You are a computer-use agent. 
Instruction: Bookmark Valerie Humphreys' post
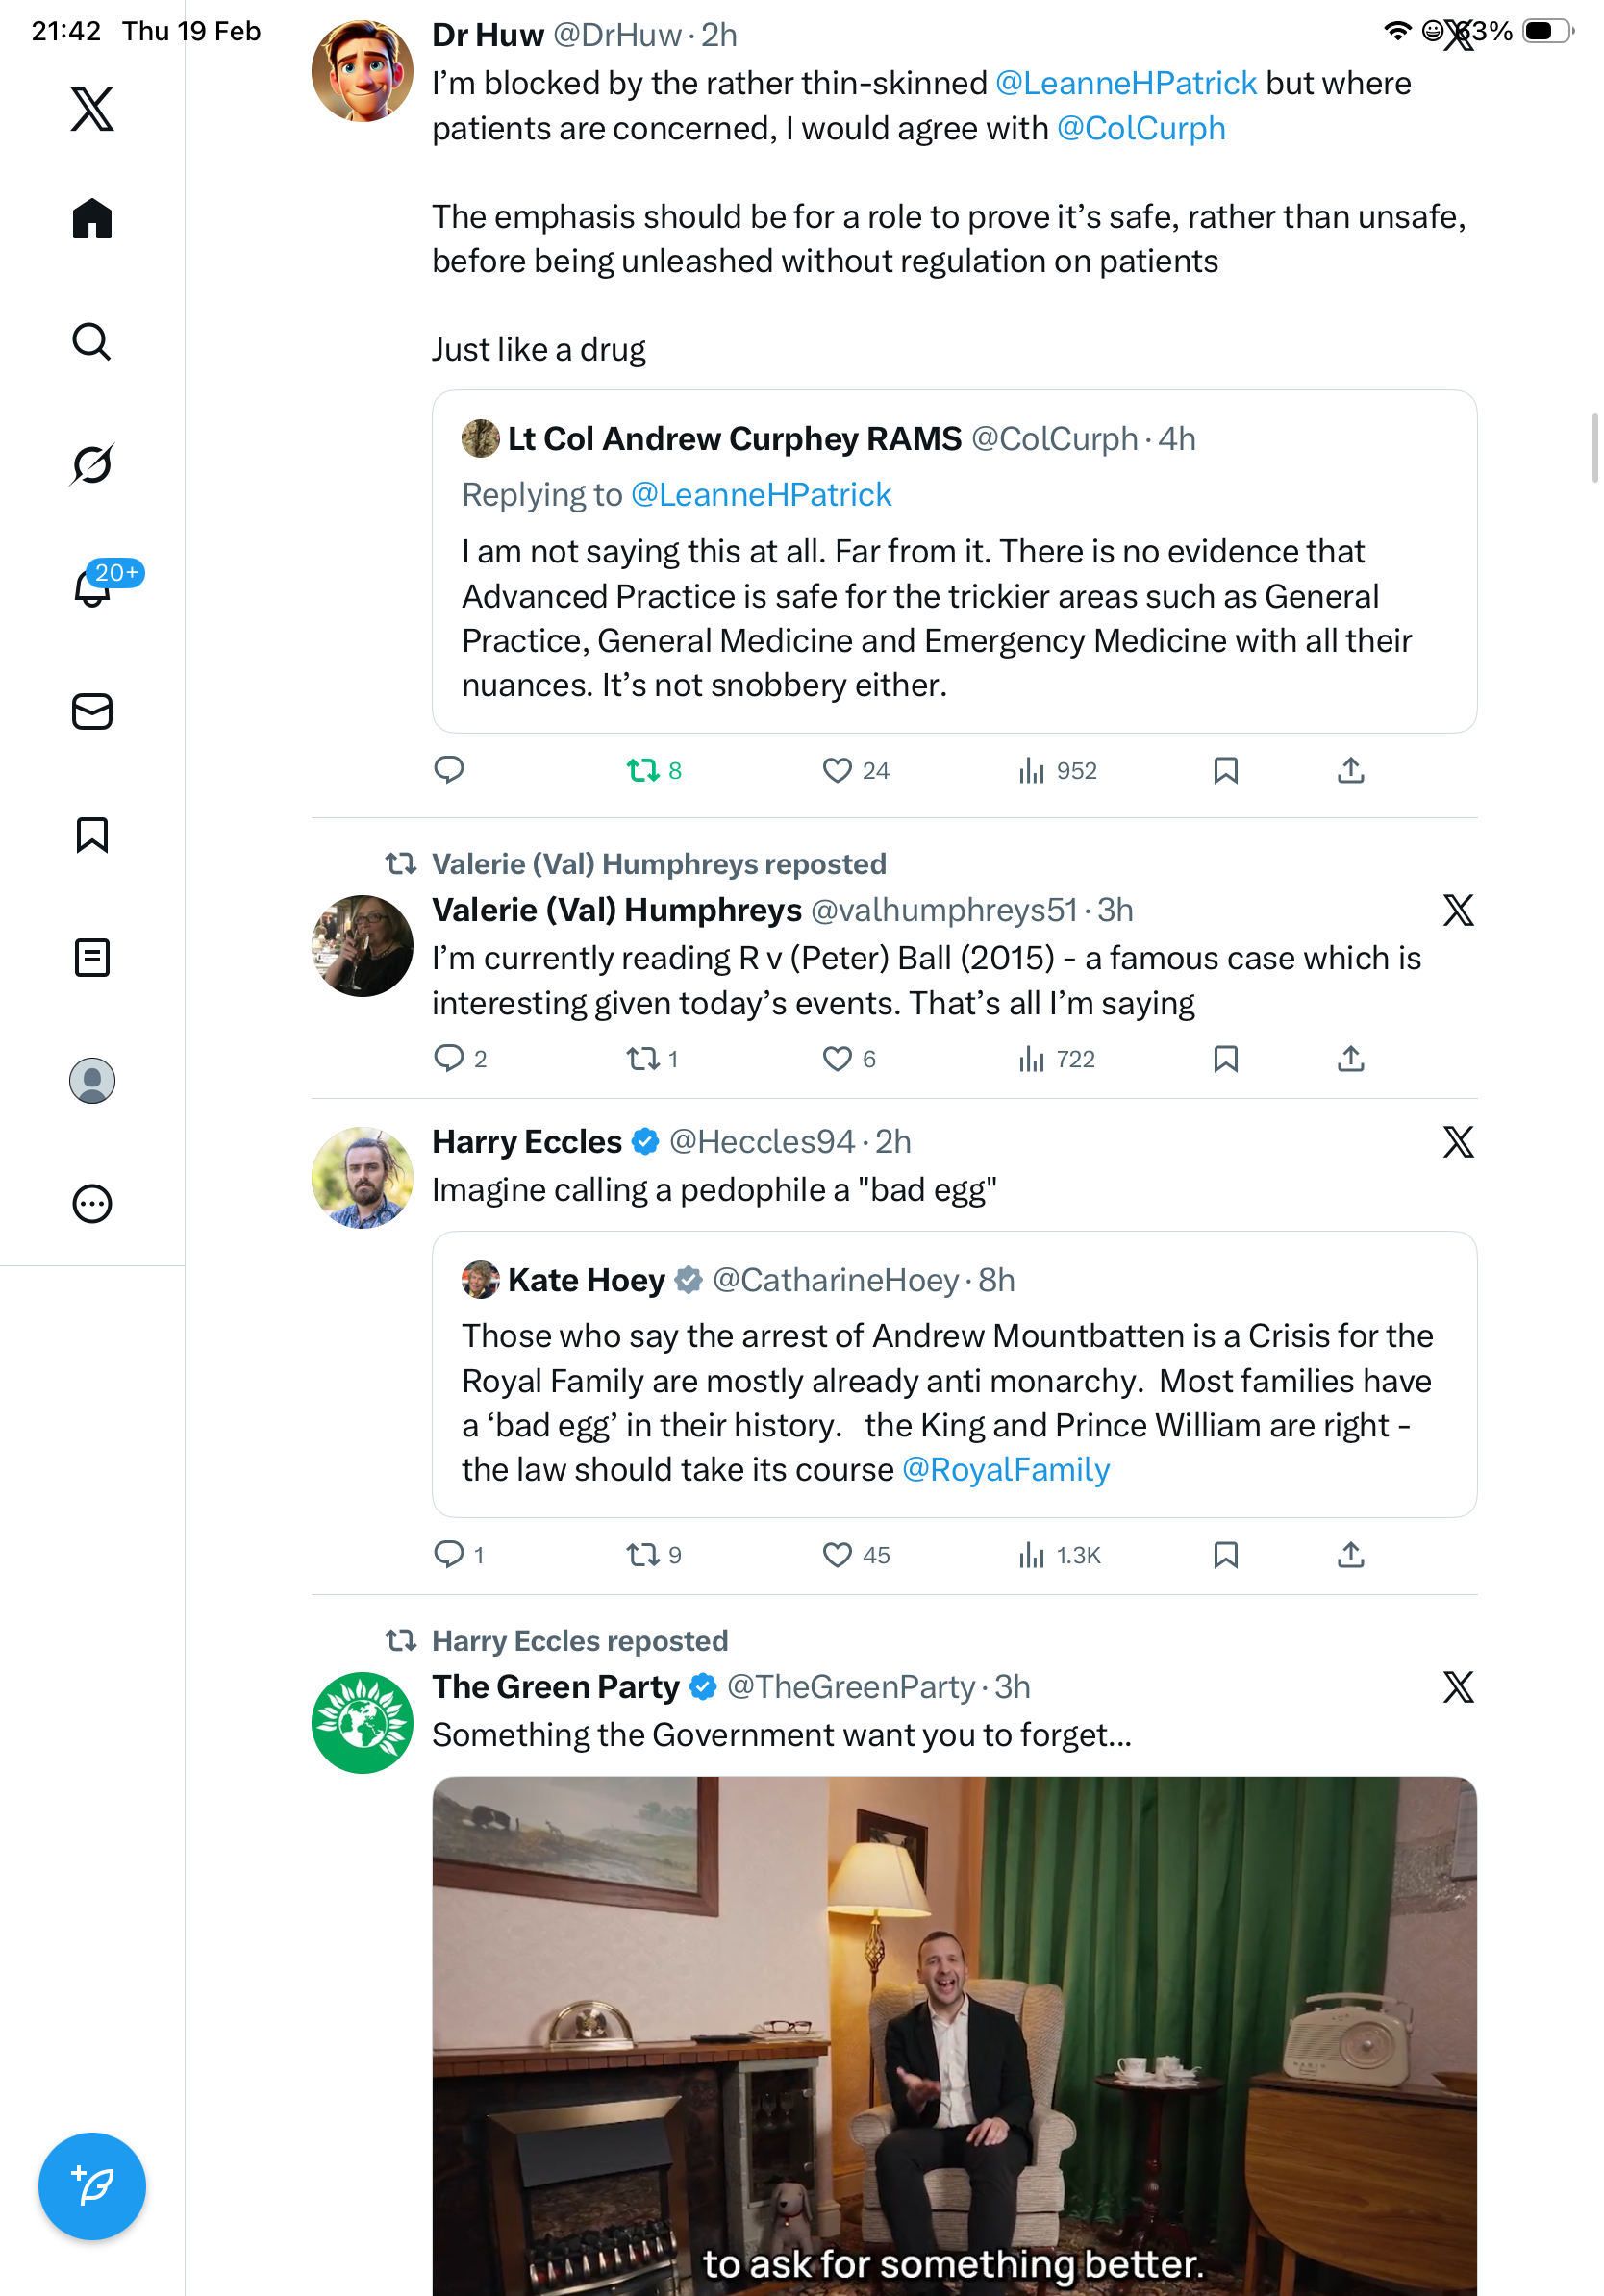[1225, 1058]
